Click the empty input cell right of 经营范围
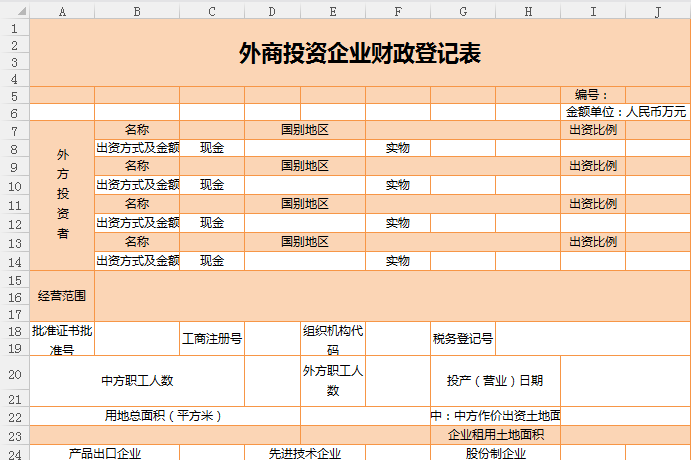Image resolution: width=691 pixels, height=460 pixels. coord(392,296)
